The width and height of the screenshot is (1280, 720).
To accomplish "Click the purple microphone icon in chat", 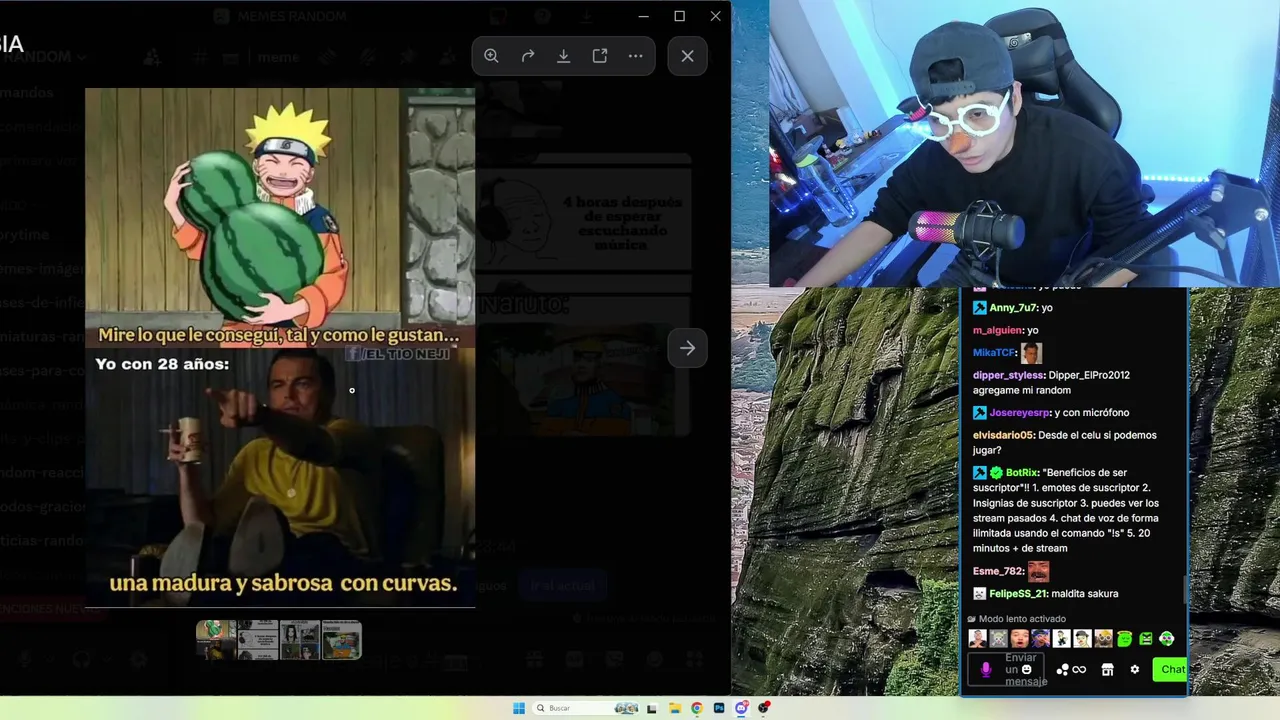I will click(x=986, y=670).
